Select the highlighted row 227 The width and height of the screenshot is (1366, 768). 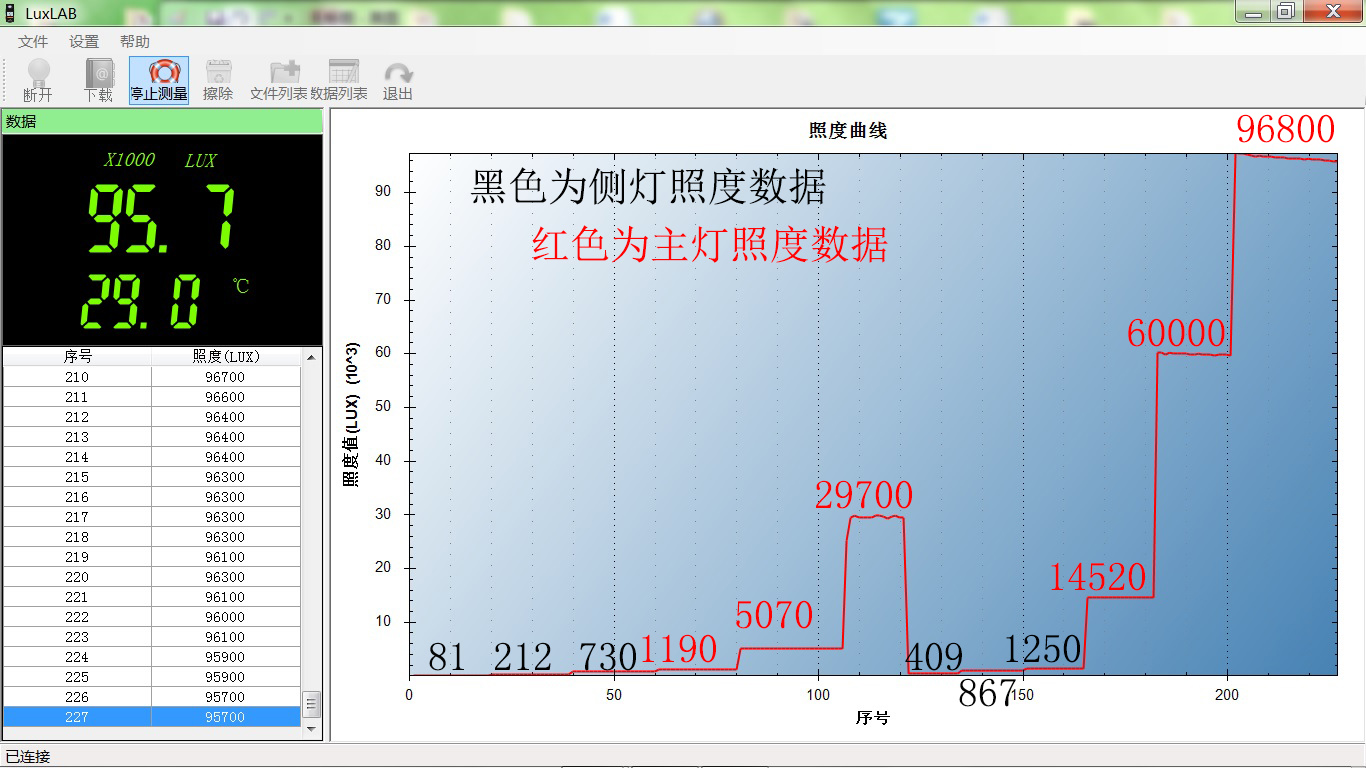pos(152,717)
